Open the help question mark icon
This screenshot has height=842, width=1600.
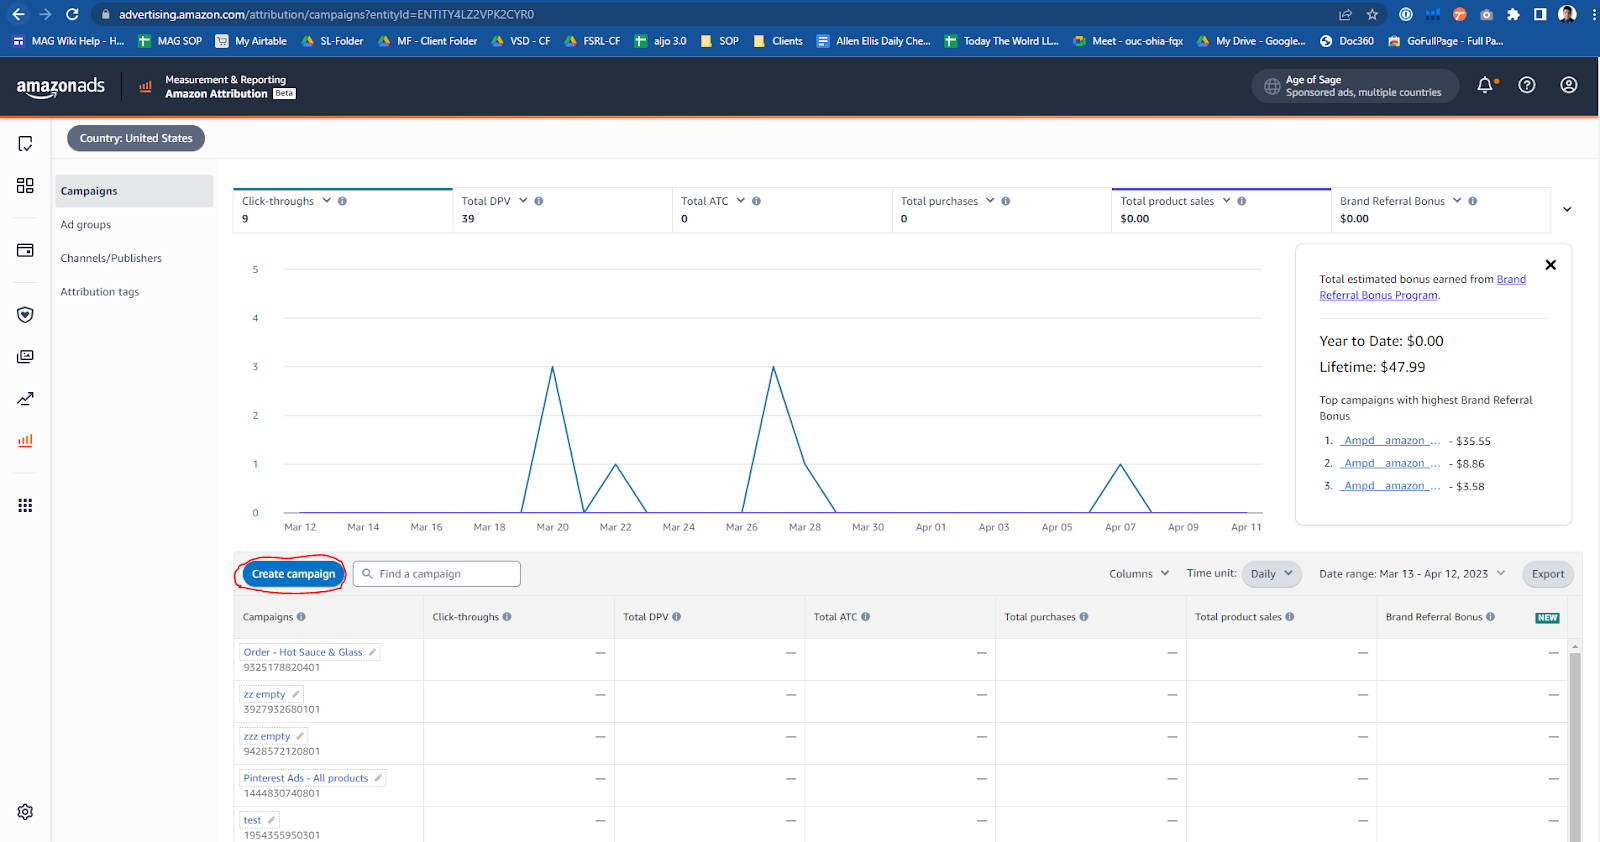pos(1527,85)
